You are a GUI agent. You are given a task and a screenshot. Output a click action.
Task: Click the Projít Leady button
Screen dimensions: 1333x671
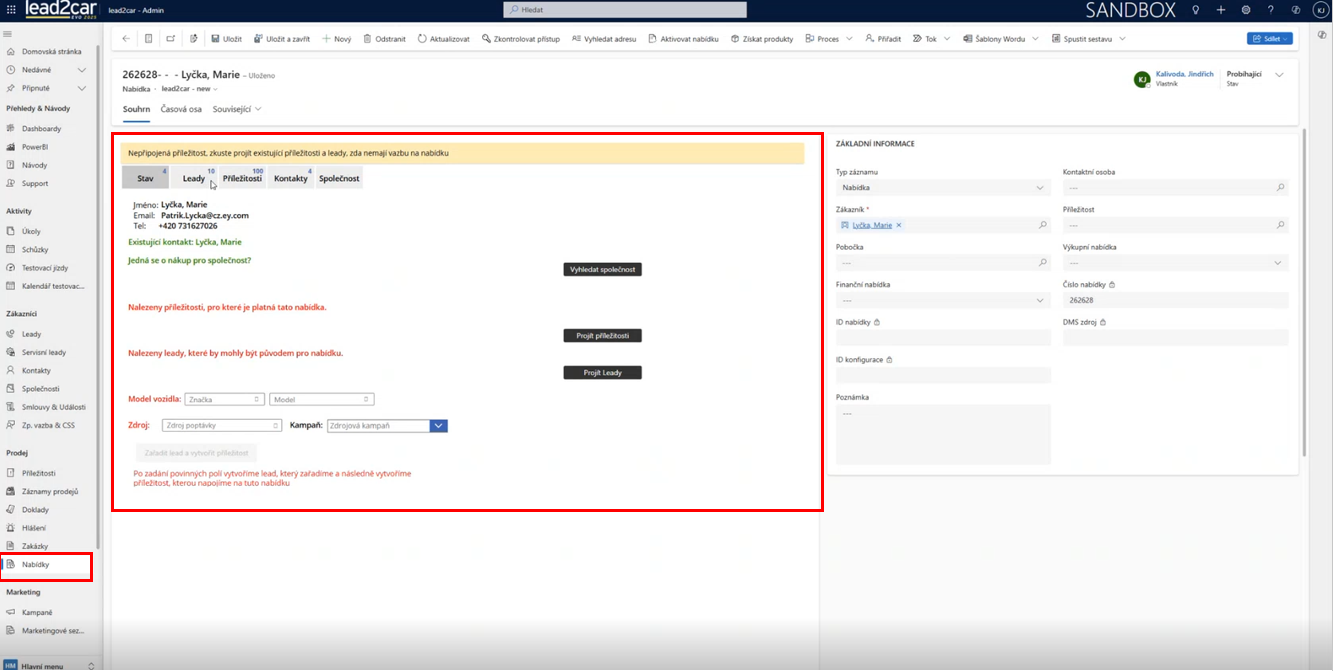tap(602, 373)
